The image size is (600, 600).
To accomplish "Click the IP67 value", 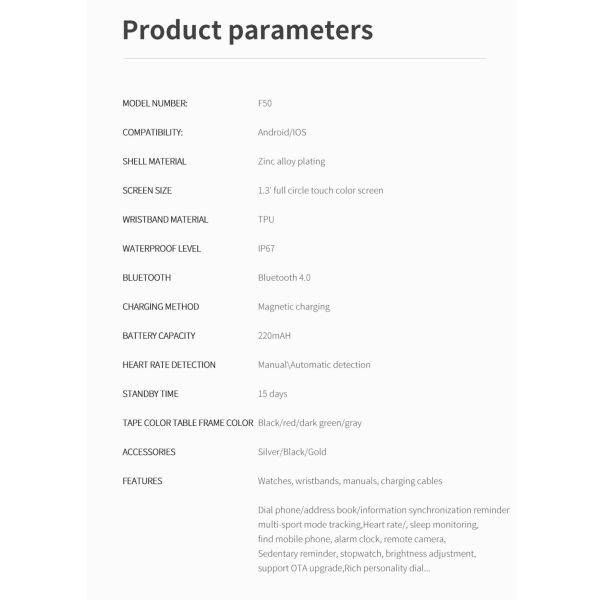I will (267, 248).
